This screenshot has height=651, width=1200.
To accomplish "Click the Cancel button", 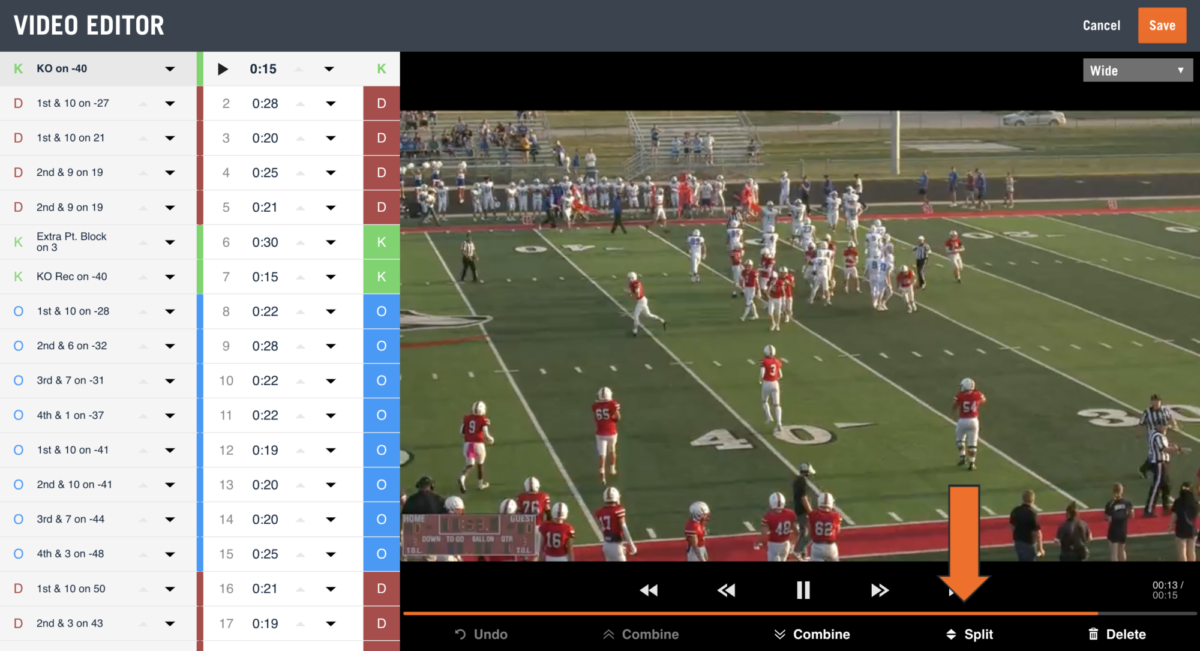I will pyautogui.click(x=1101, y=25).
